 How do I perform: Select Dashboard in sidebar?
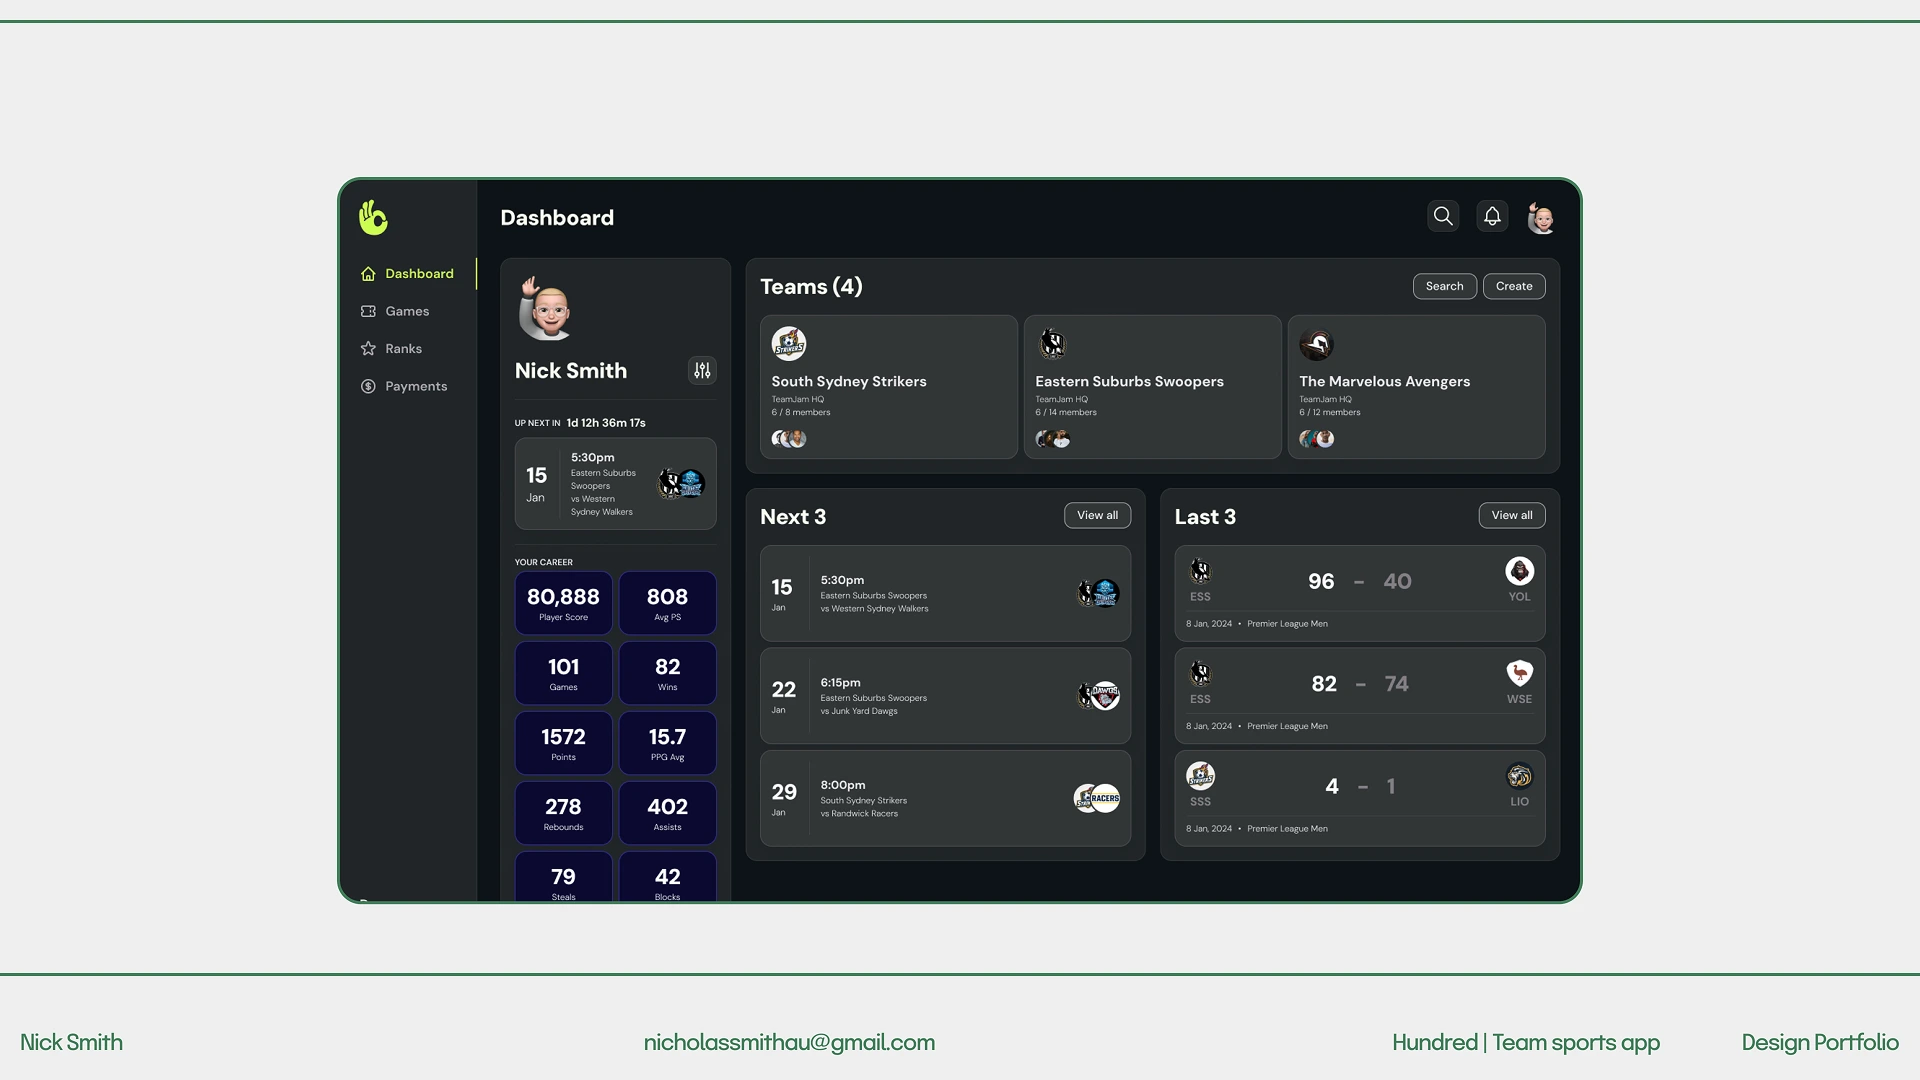418,274
